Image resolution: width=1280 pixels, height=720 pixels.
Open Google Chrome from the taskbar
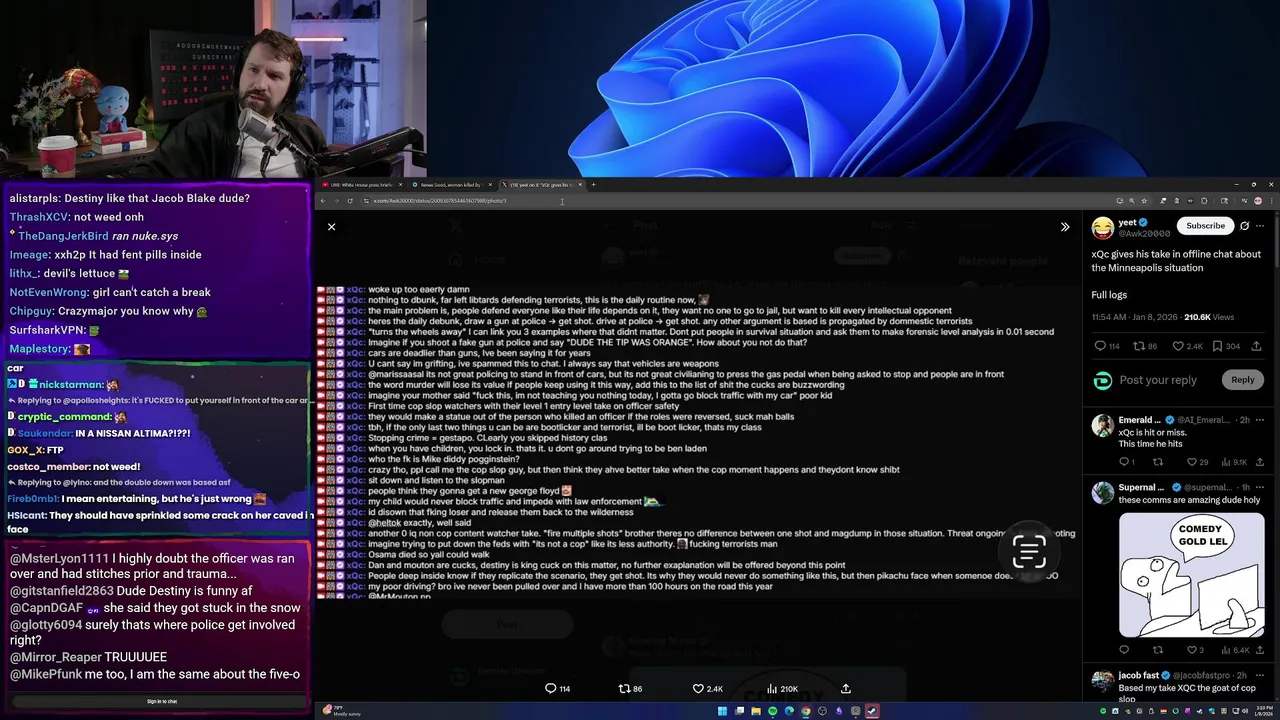click(806, 711)
